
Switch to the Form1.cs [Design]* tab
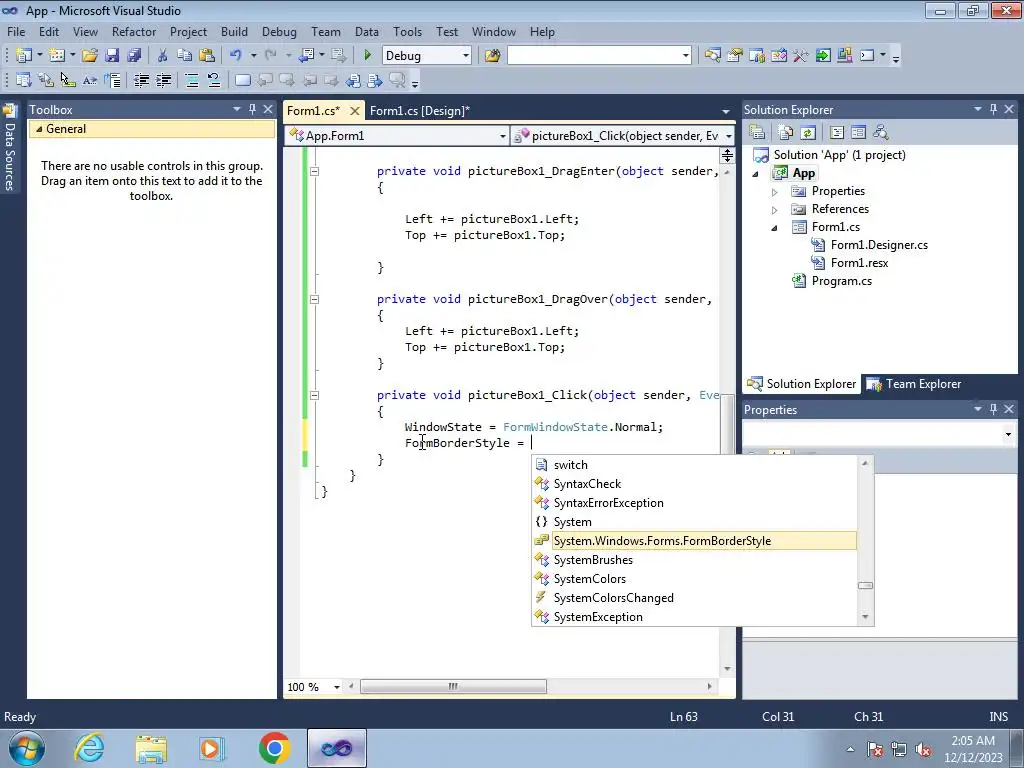click(x=419, y=110)
